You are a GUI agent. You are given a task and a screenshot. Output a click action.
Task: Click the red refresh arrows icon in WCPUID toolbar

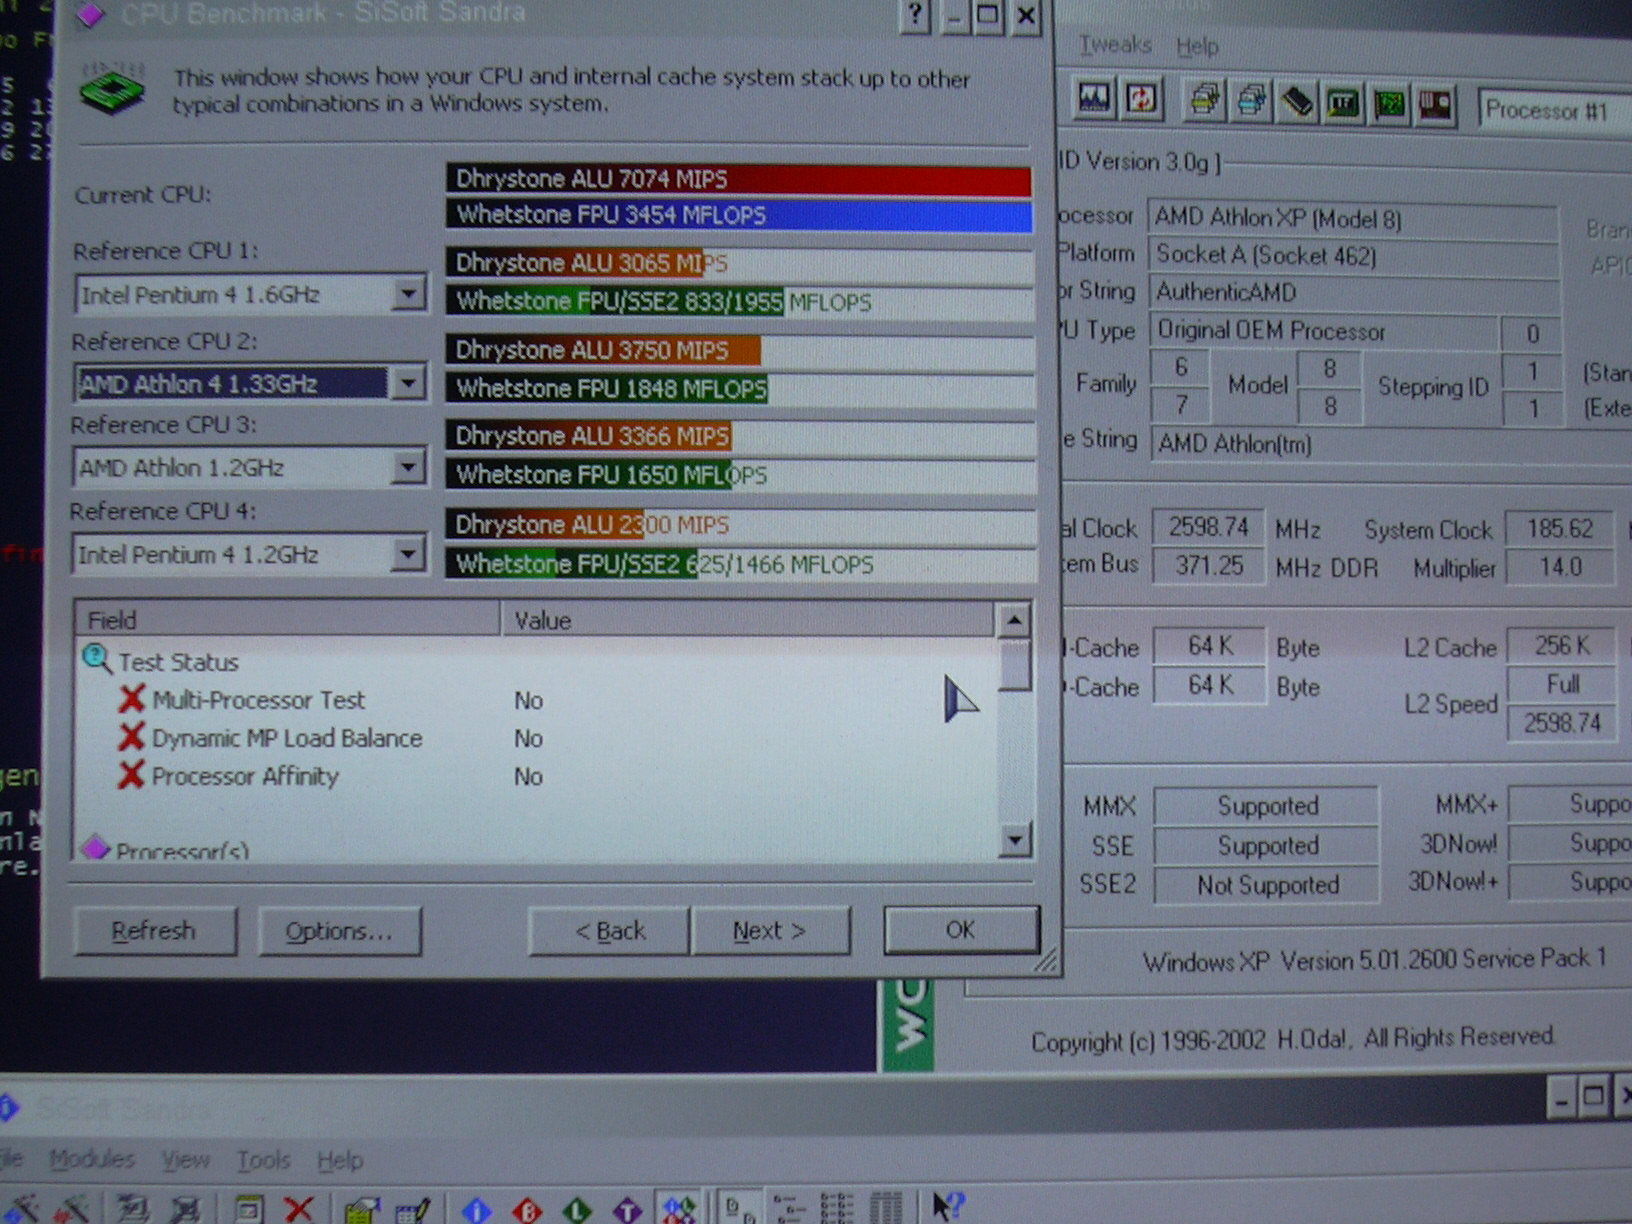click(1141, 99)
